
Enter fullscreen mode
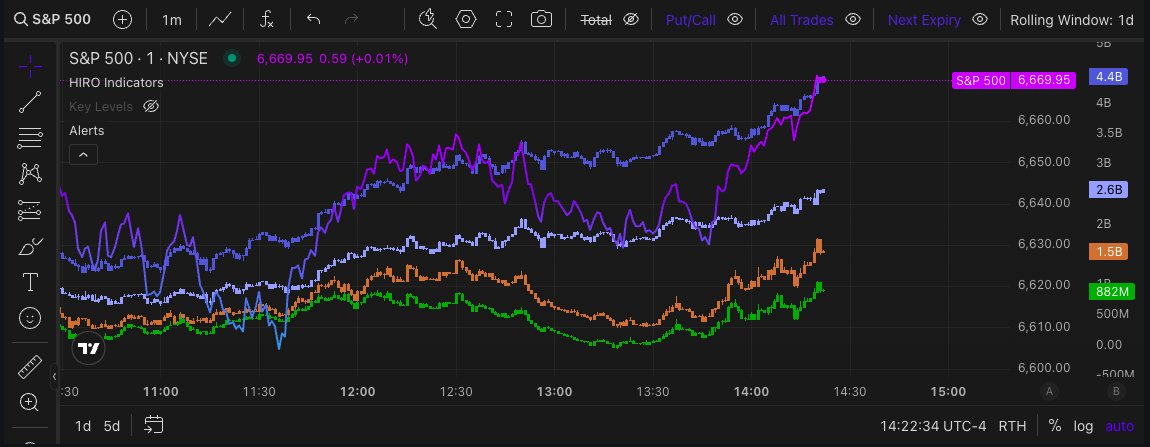click(x=504, y=20)
